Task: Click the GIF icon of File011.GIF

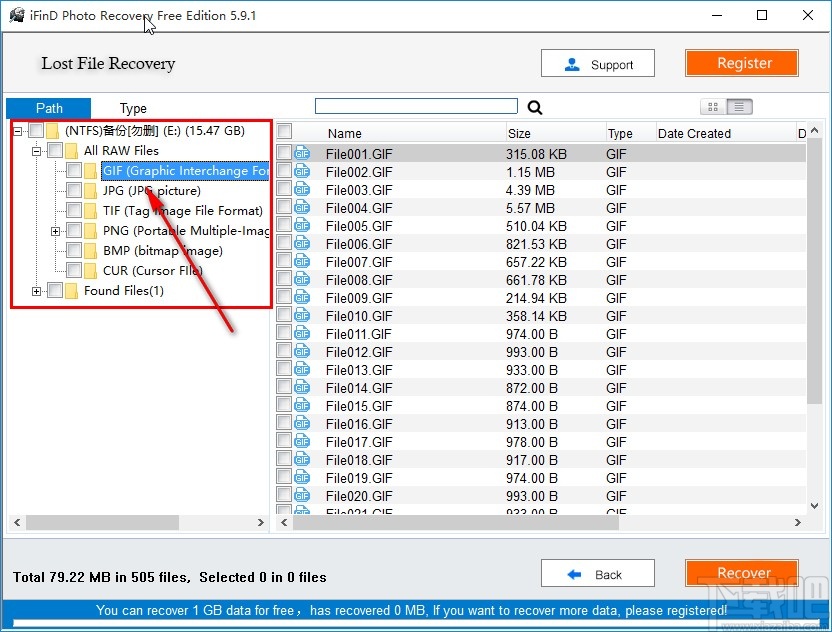Action: [302, 334]
